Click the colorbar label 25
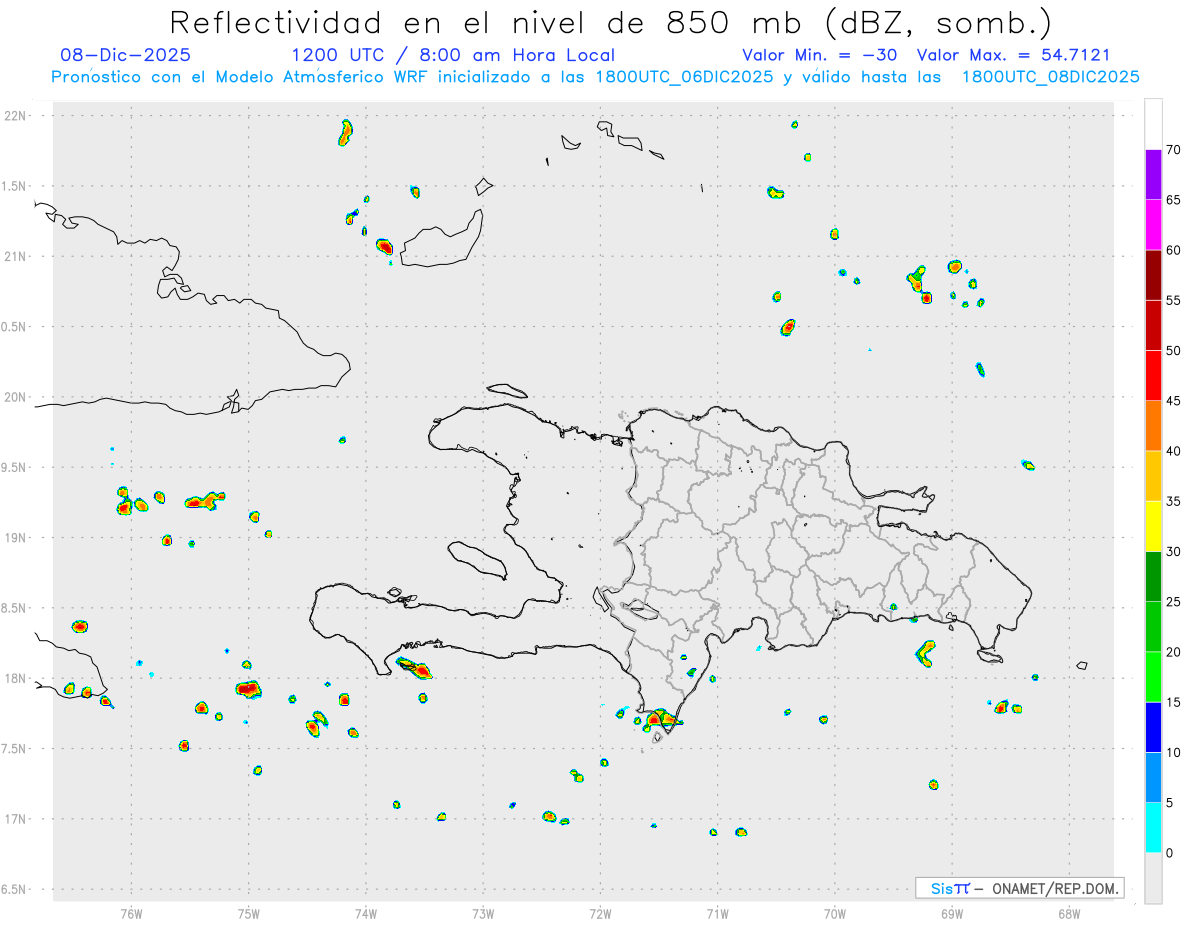The width and height of the screenshot is (1200, 927). [x=1173, y=602]
